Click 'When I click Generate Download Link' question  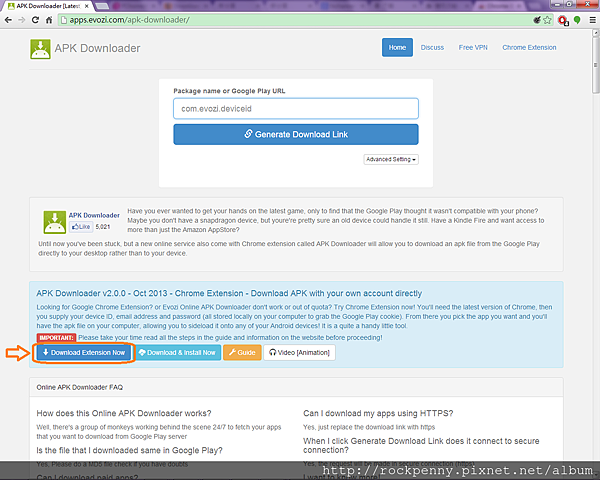coord(421,446)
